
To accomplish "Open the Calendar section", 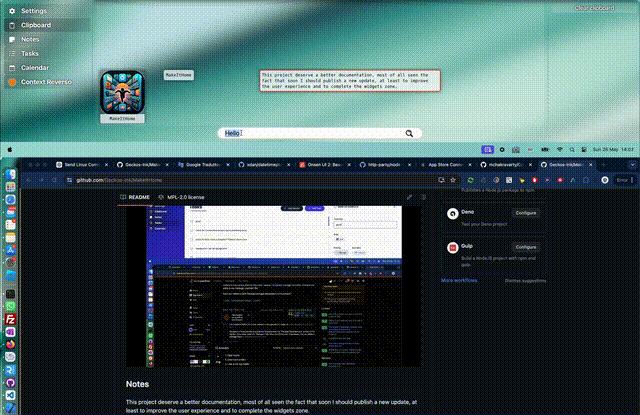I will tap(34, 67).
